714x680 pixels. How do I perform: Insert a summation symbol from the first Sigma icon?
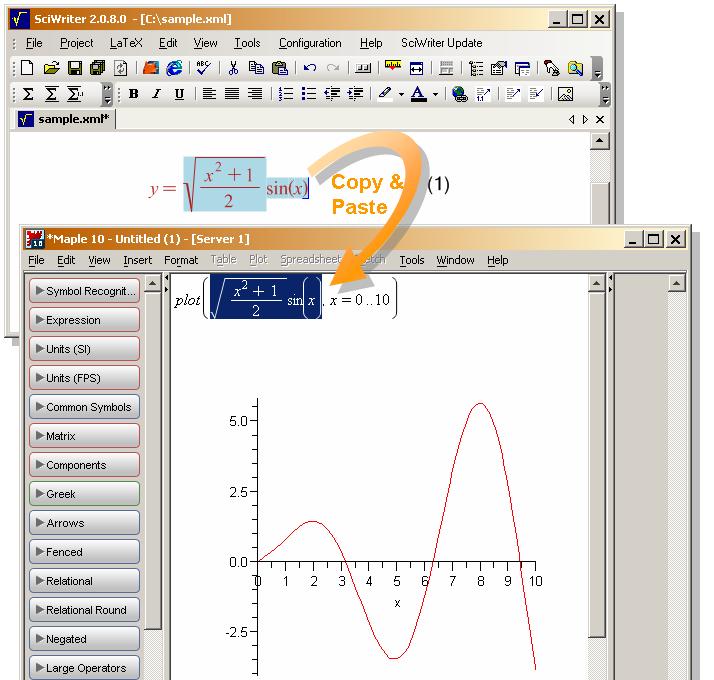28,95
